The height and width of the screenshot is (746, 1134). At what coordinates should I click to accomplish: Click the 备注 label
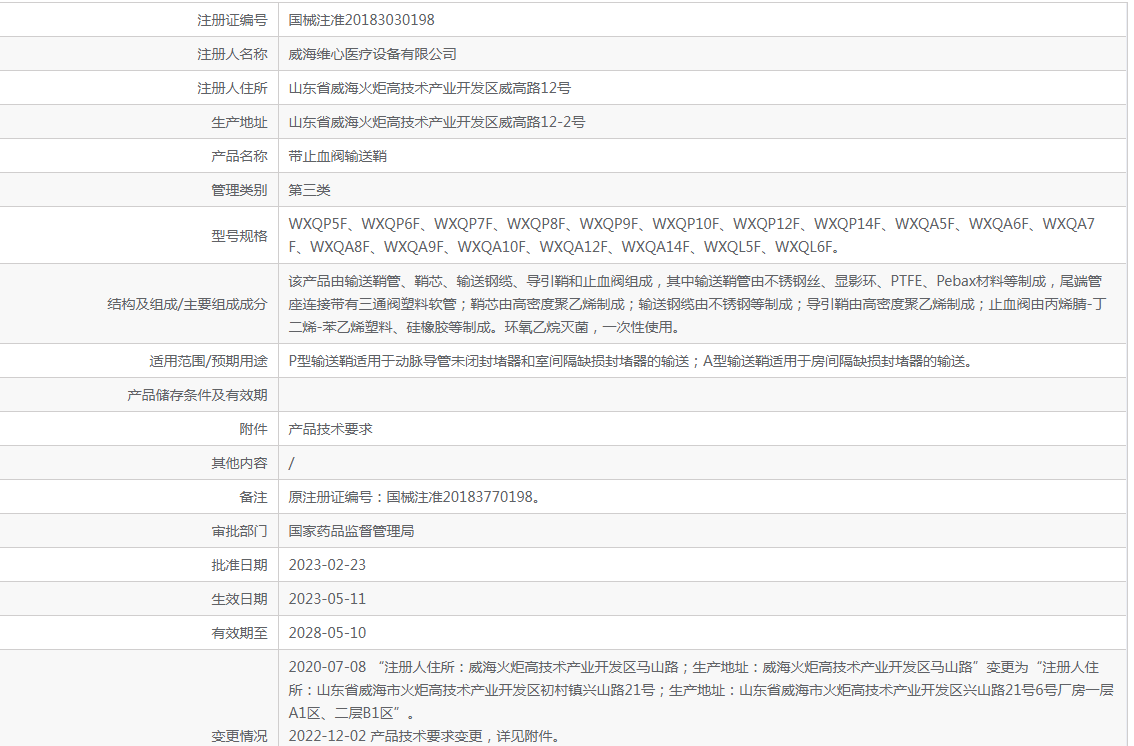[253, 497]
